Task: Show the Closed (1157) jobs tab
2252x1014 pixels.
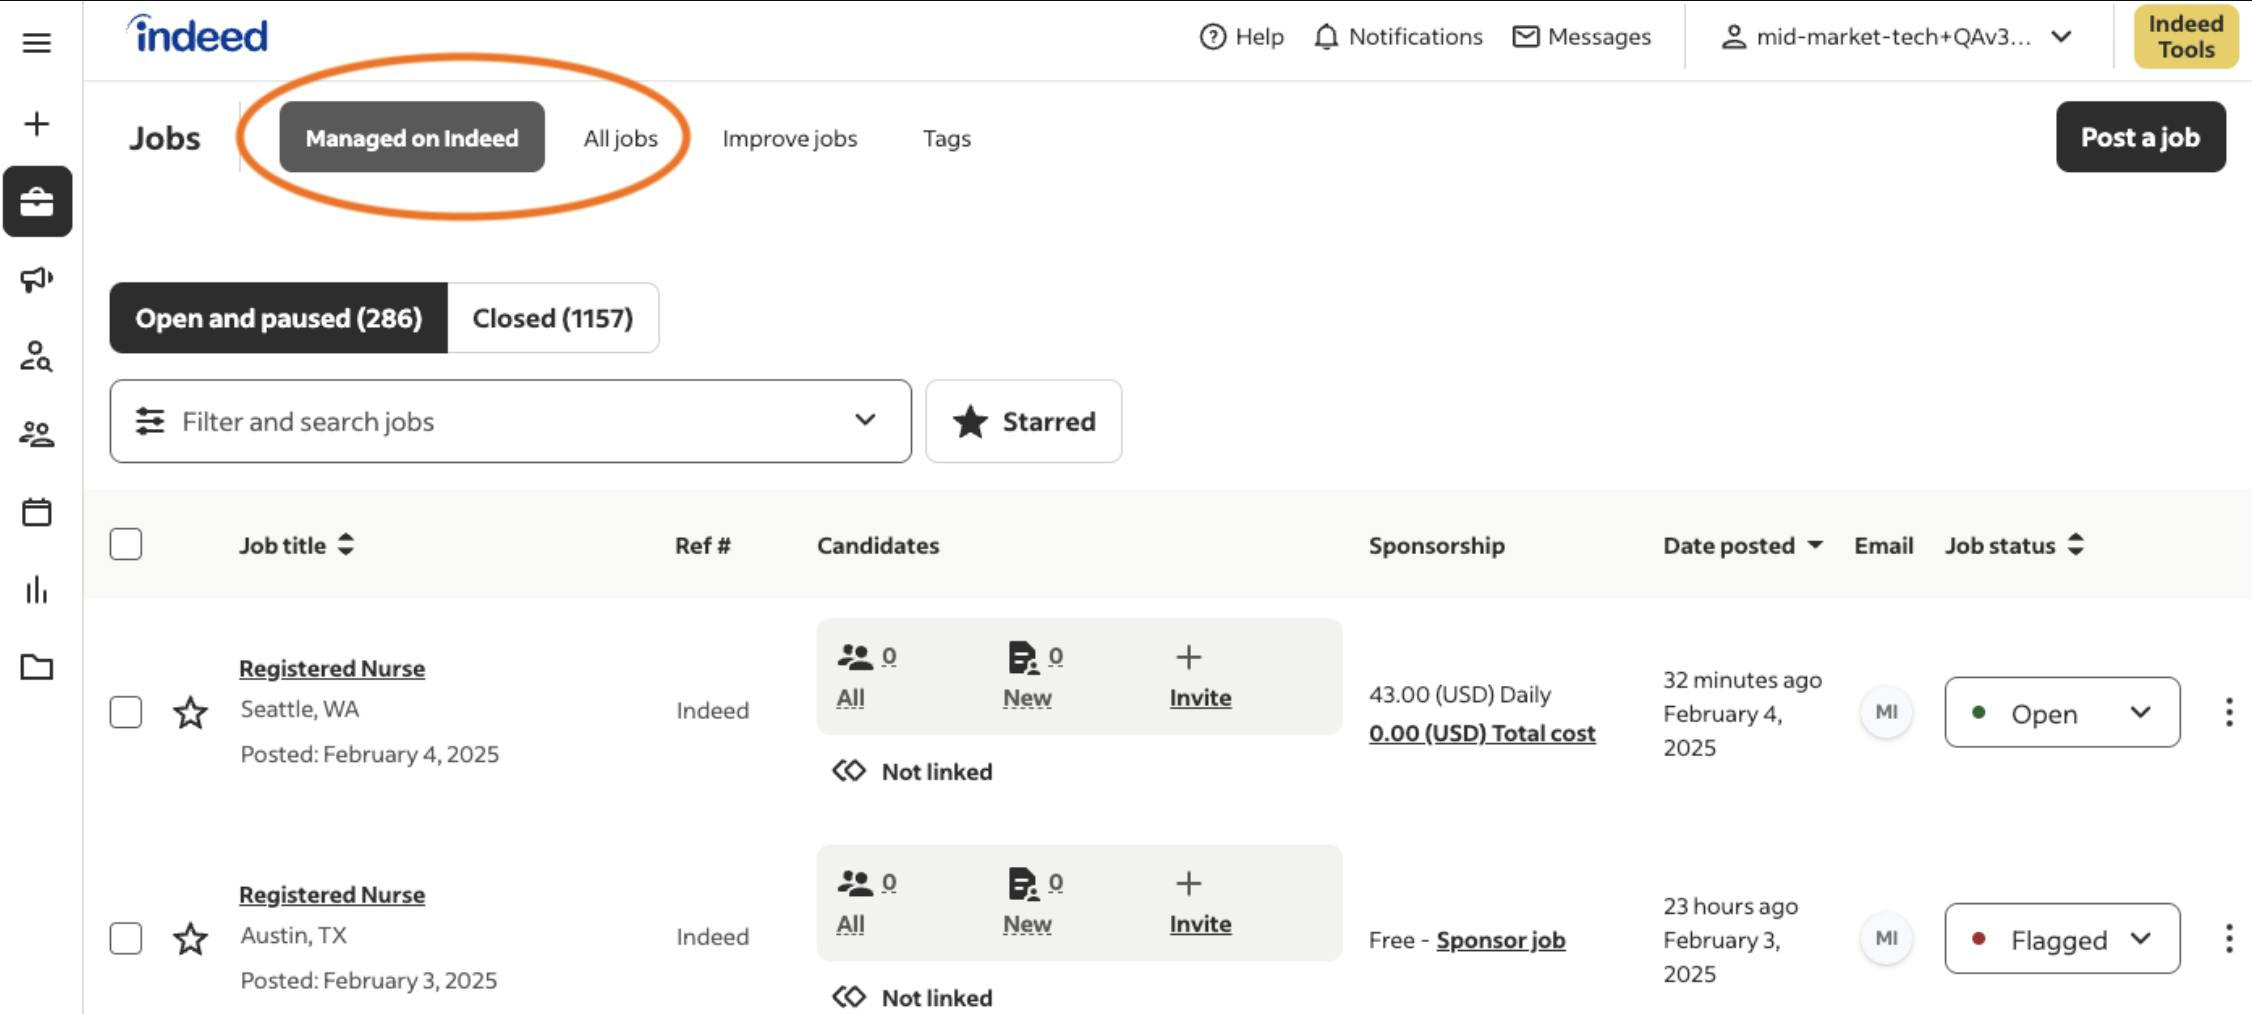Action: pos(553,318)
